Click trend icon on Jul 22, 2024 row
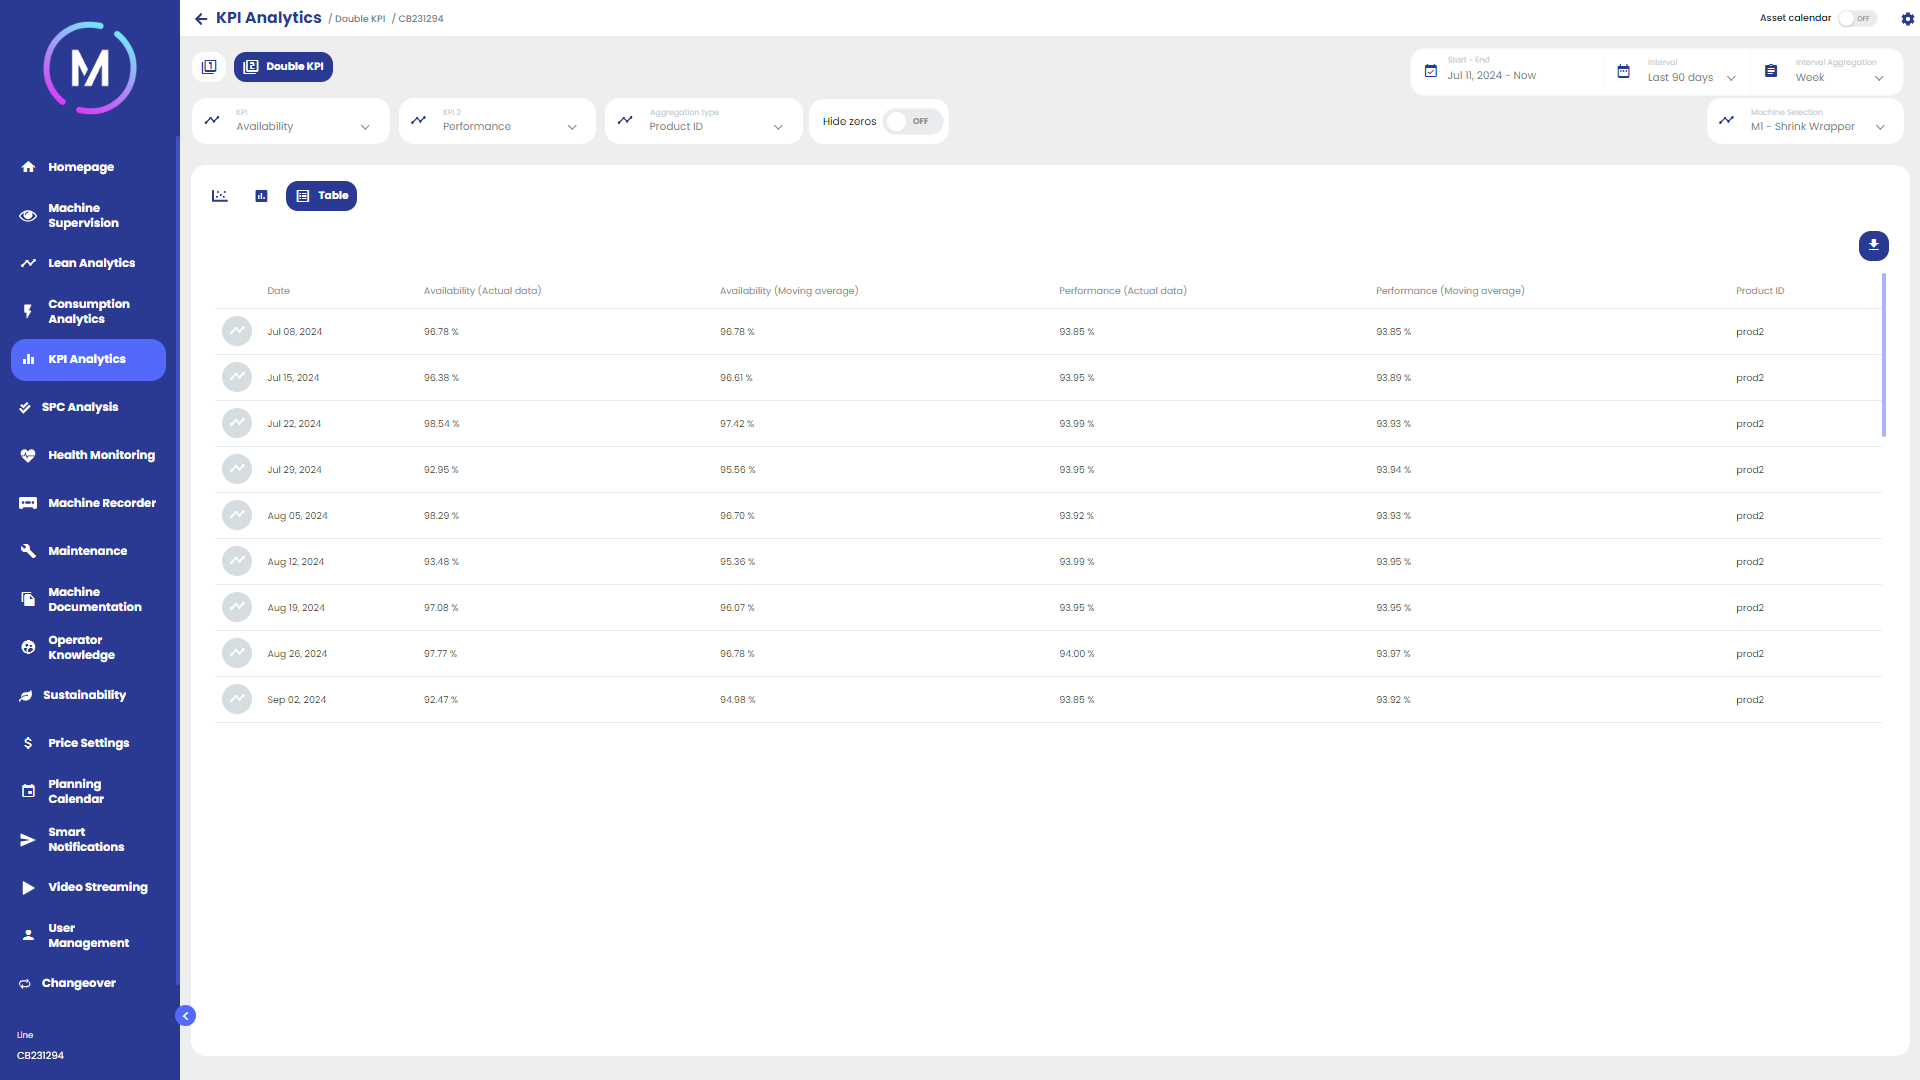Viewport: 1920px width, 1080px height. coord(237,424)
